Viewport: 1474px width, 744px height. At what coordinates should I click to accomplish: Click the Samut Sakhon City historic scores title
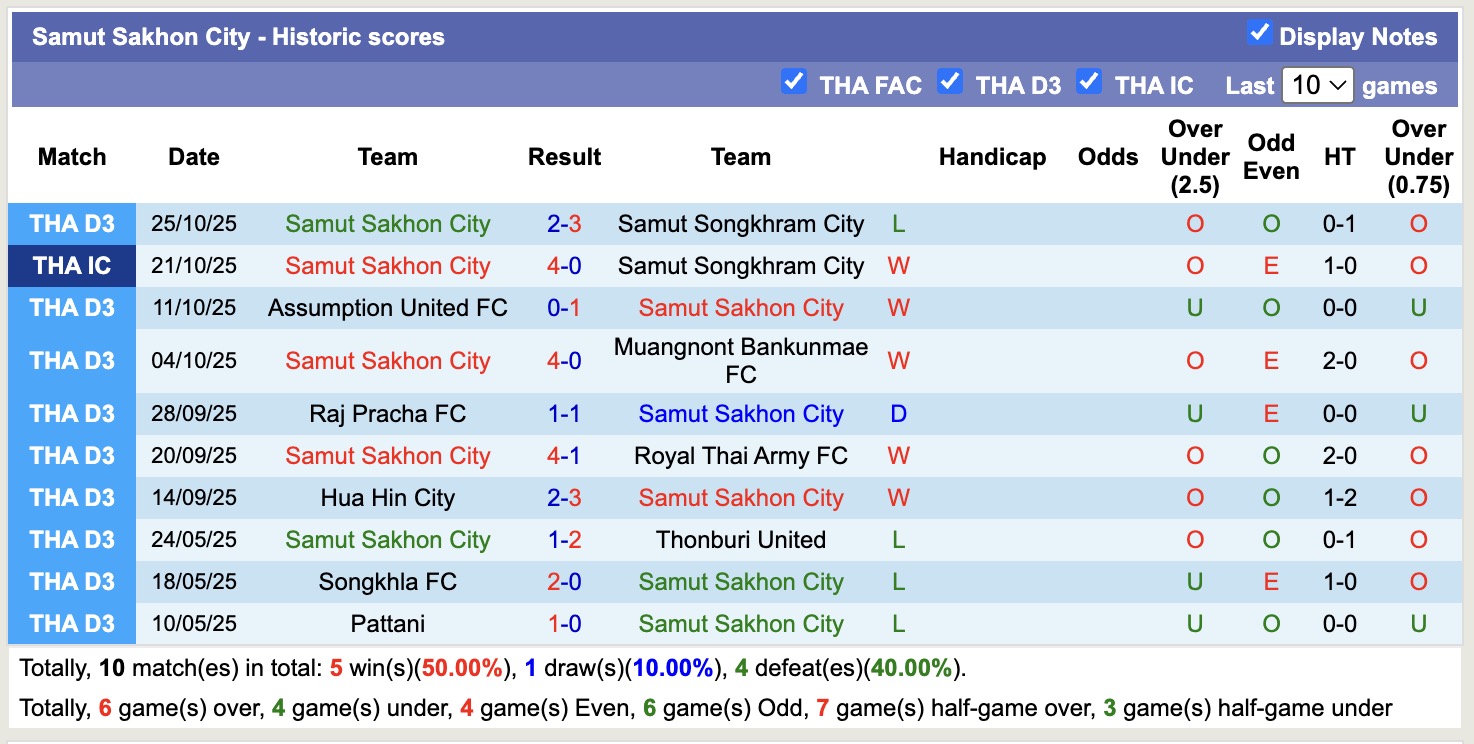pyautogui.click(x=237, y=37)
